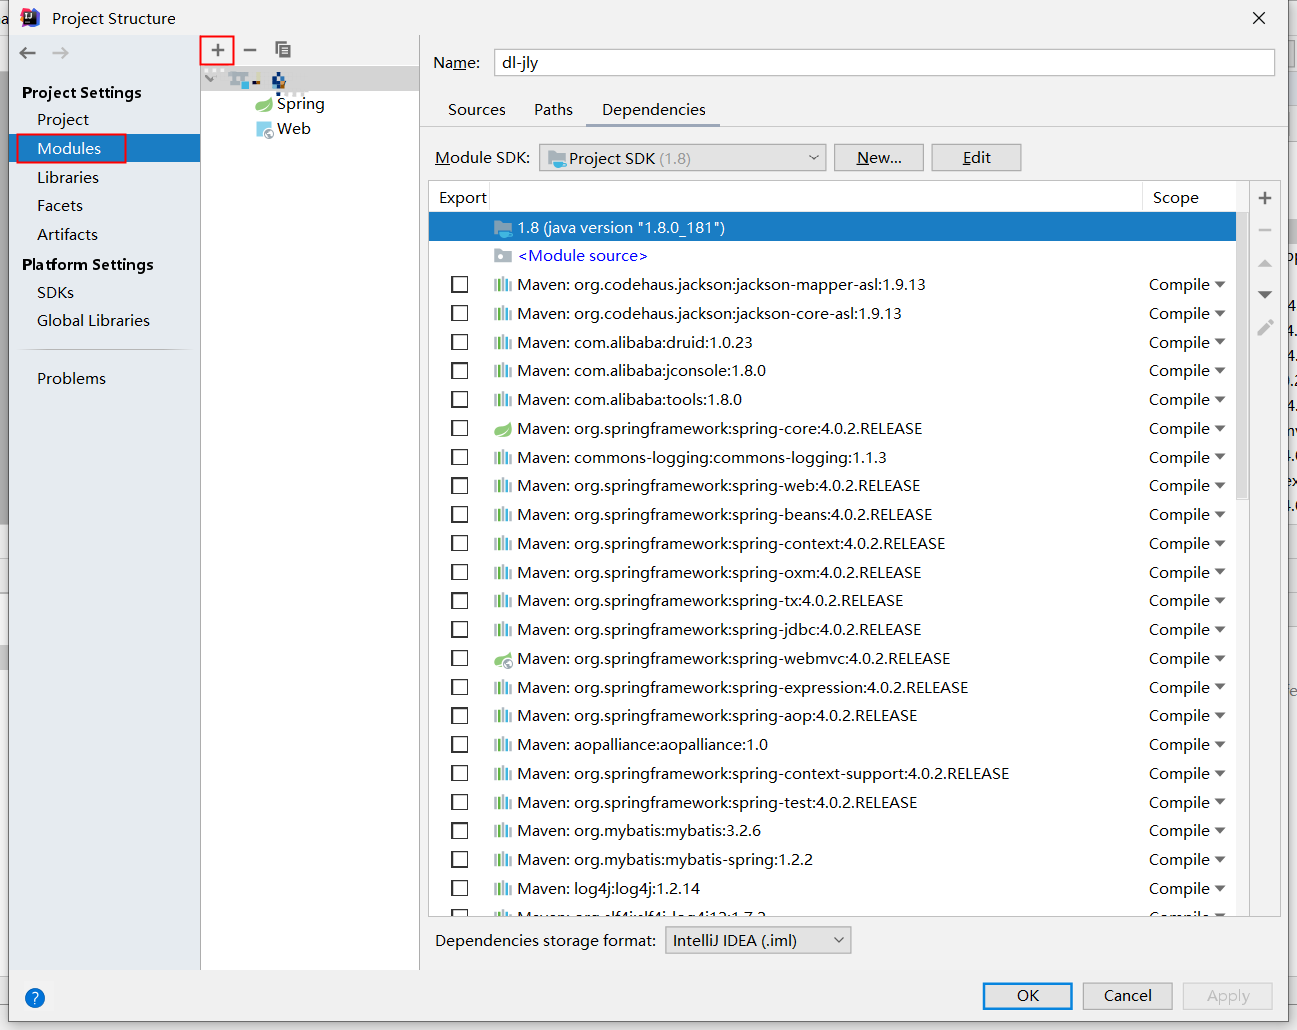Confirm with the OK button
The width and height of the screenshot is (1297, 1030).
pos(1028,996)
